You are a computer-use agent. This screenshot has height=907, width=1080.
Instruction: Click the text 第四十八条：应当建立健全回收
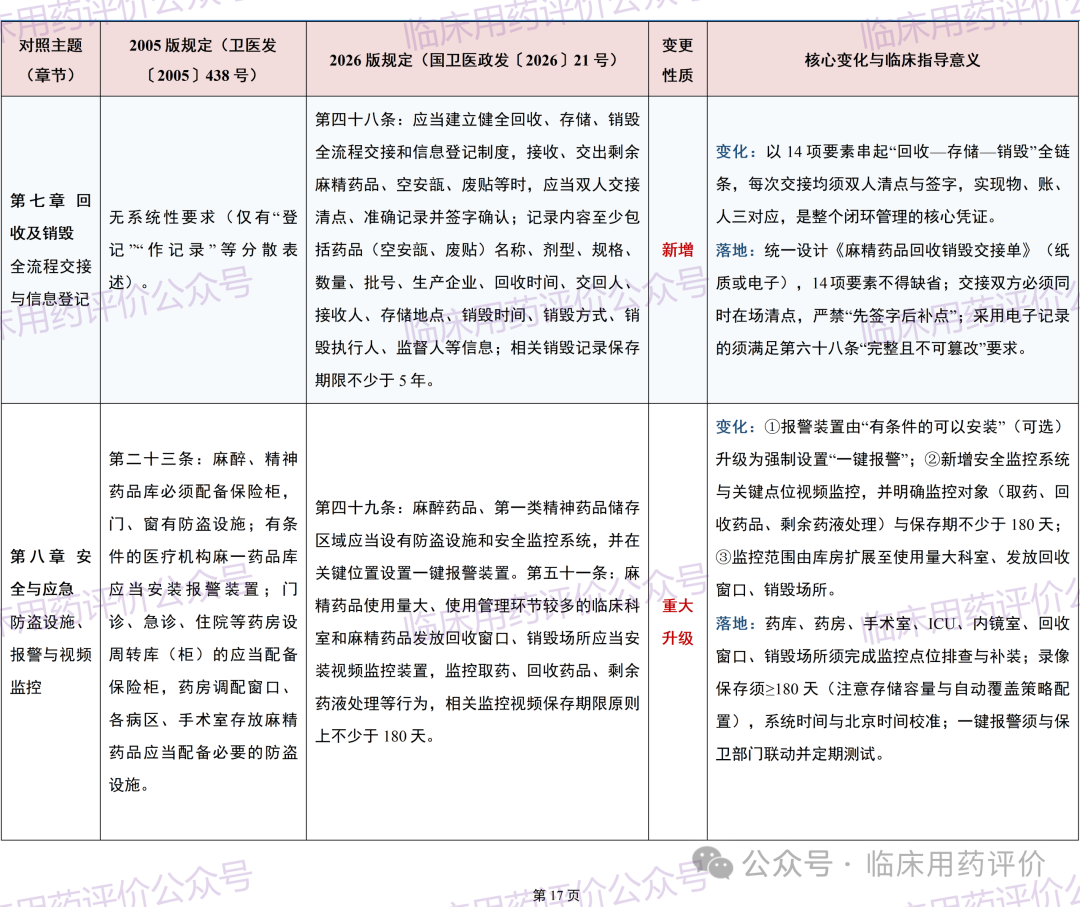tap(428, 119)
